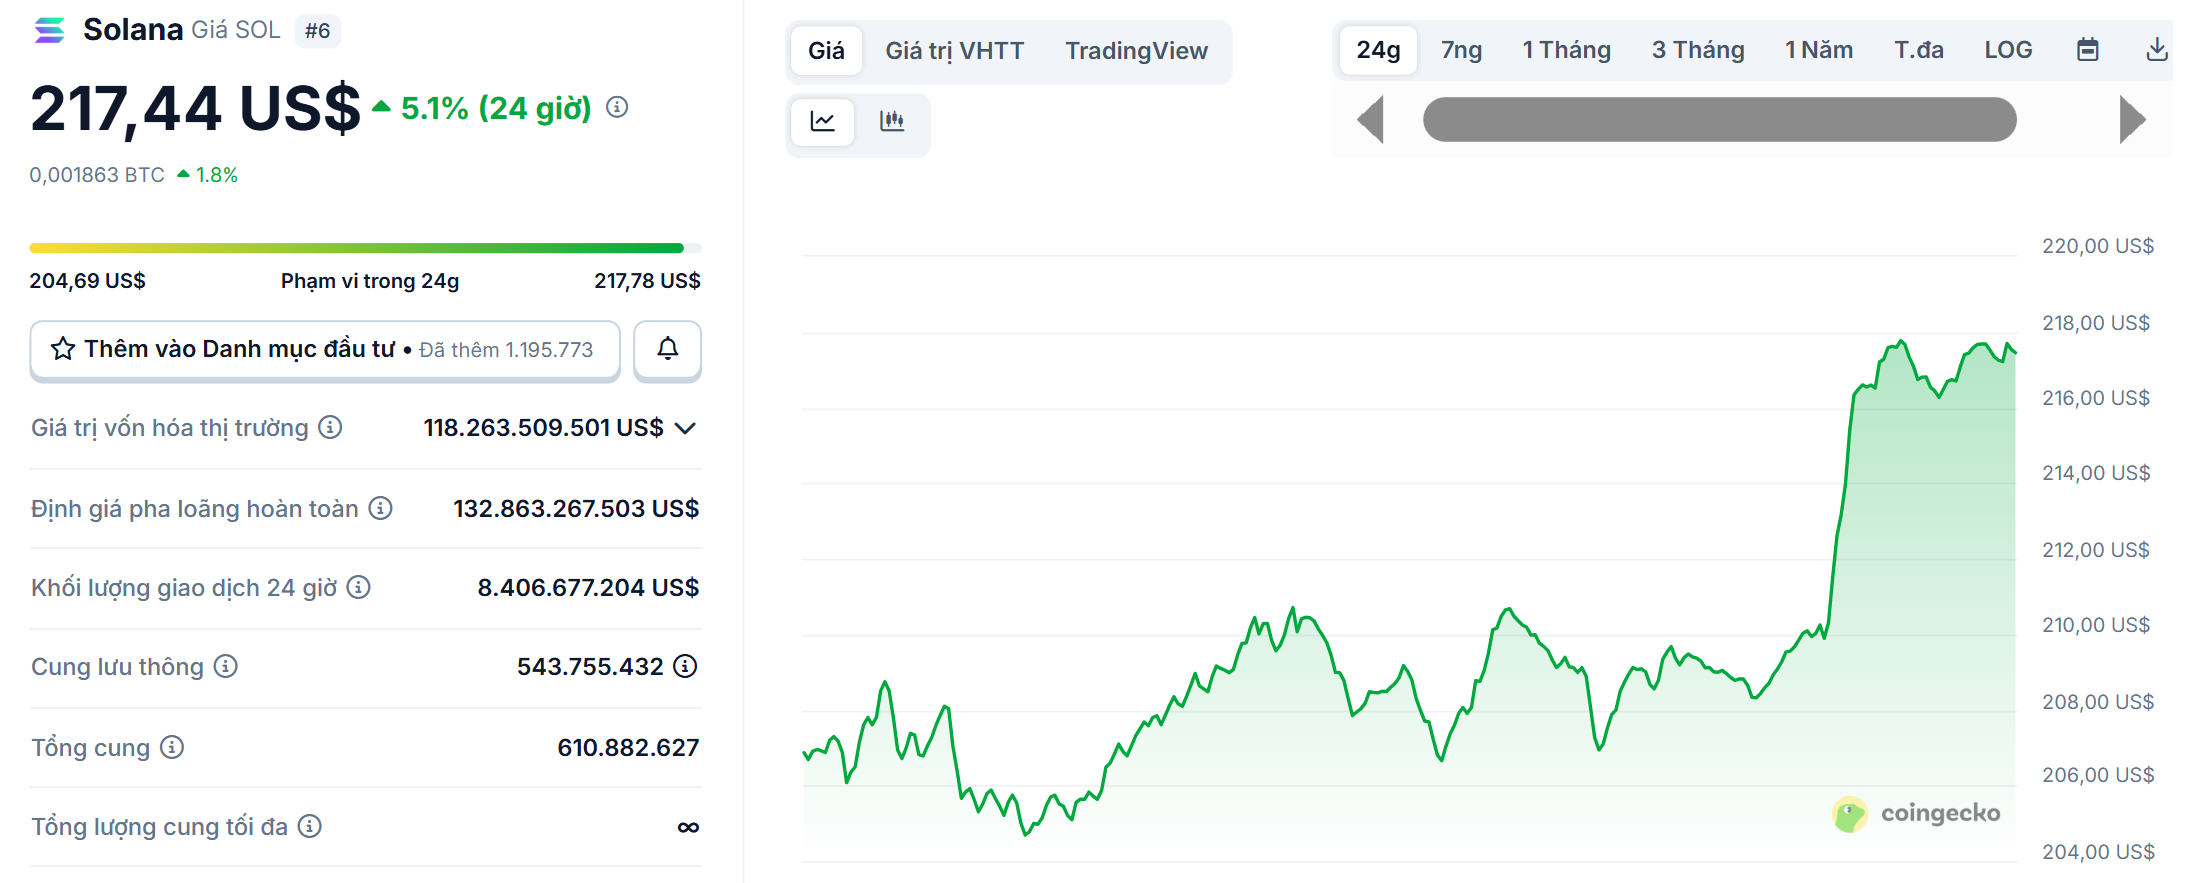This screenshot has height=883, width=2195.
Task: Click the Solana logo icon
Action: point(49,30)
